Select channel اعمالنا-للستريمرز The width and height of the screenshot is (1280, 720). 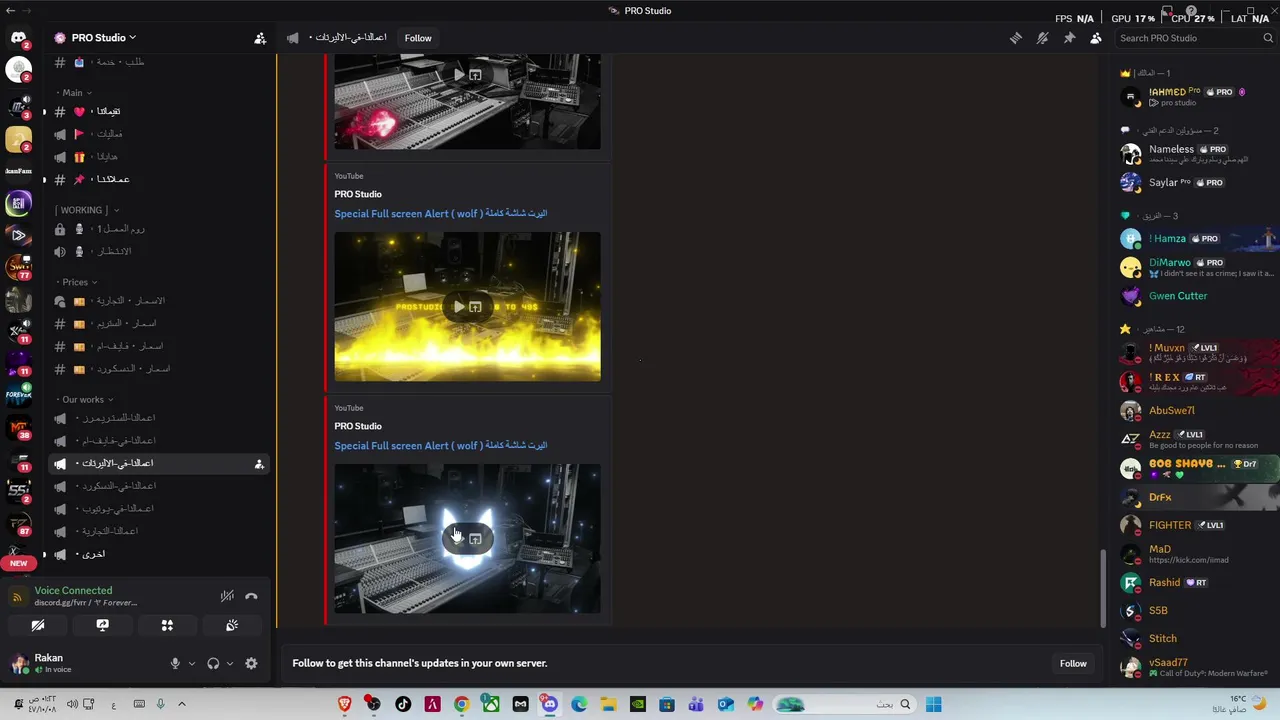pos(157,418)
